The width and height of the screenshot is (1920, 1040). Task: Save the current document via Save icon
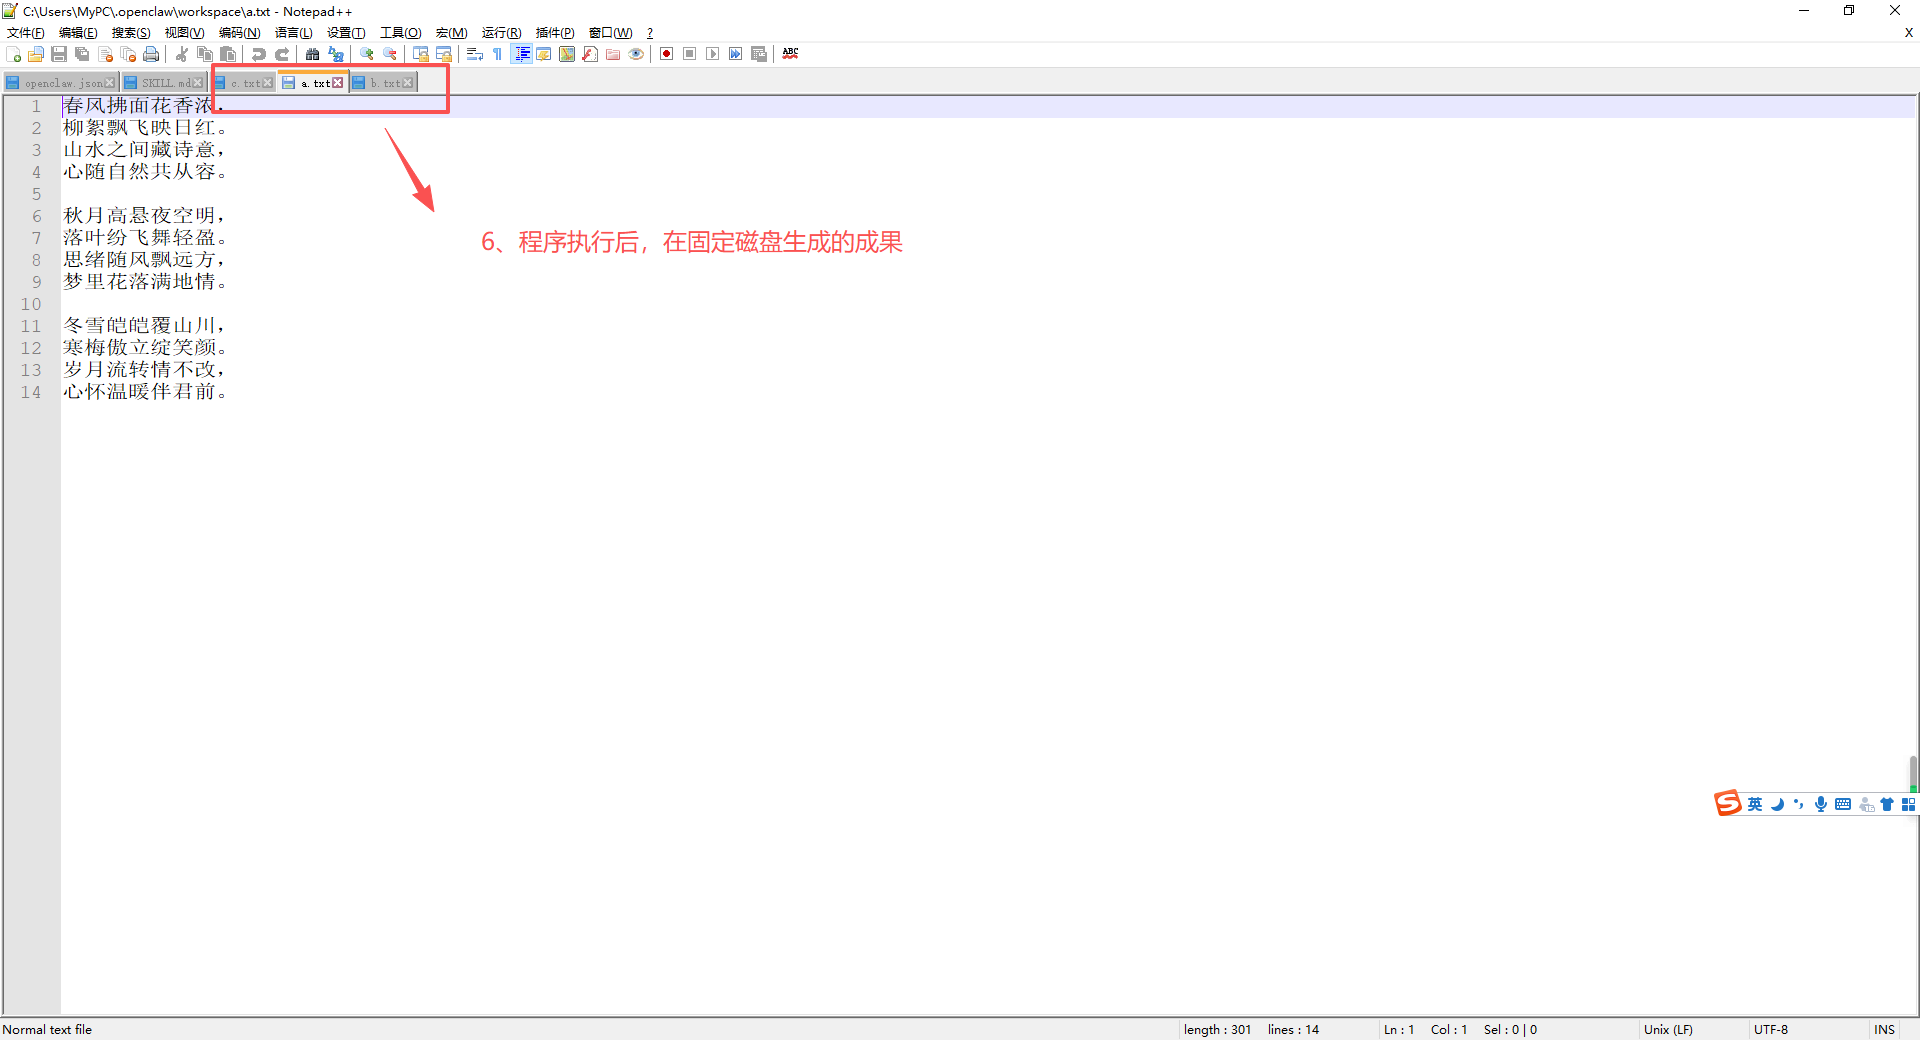point(59,54)
